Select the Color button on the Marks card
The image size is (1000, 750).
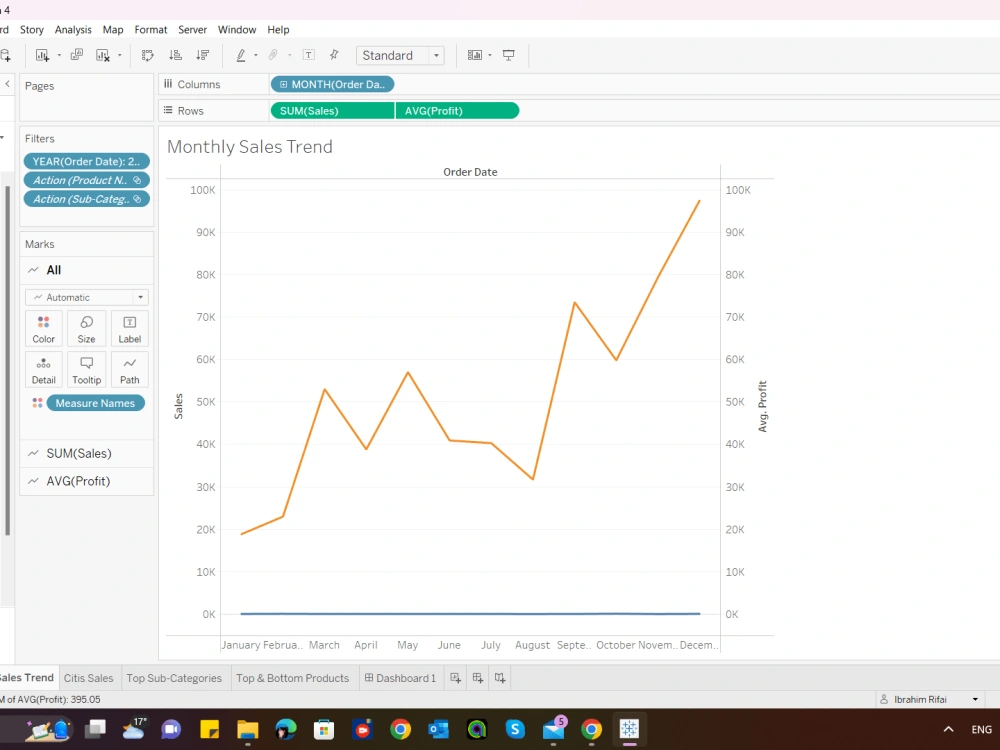click(x=43, y=328)
